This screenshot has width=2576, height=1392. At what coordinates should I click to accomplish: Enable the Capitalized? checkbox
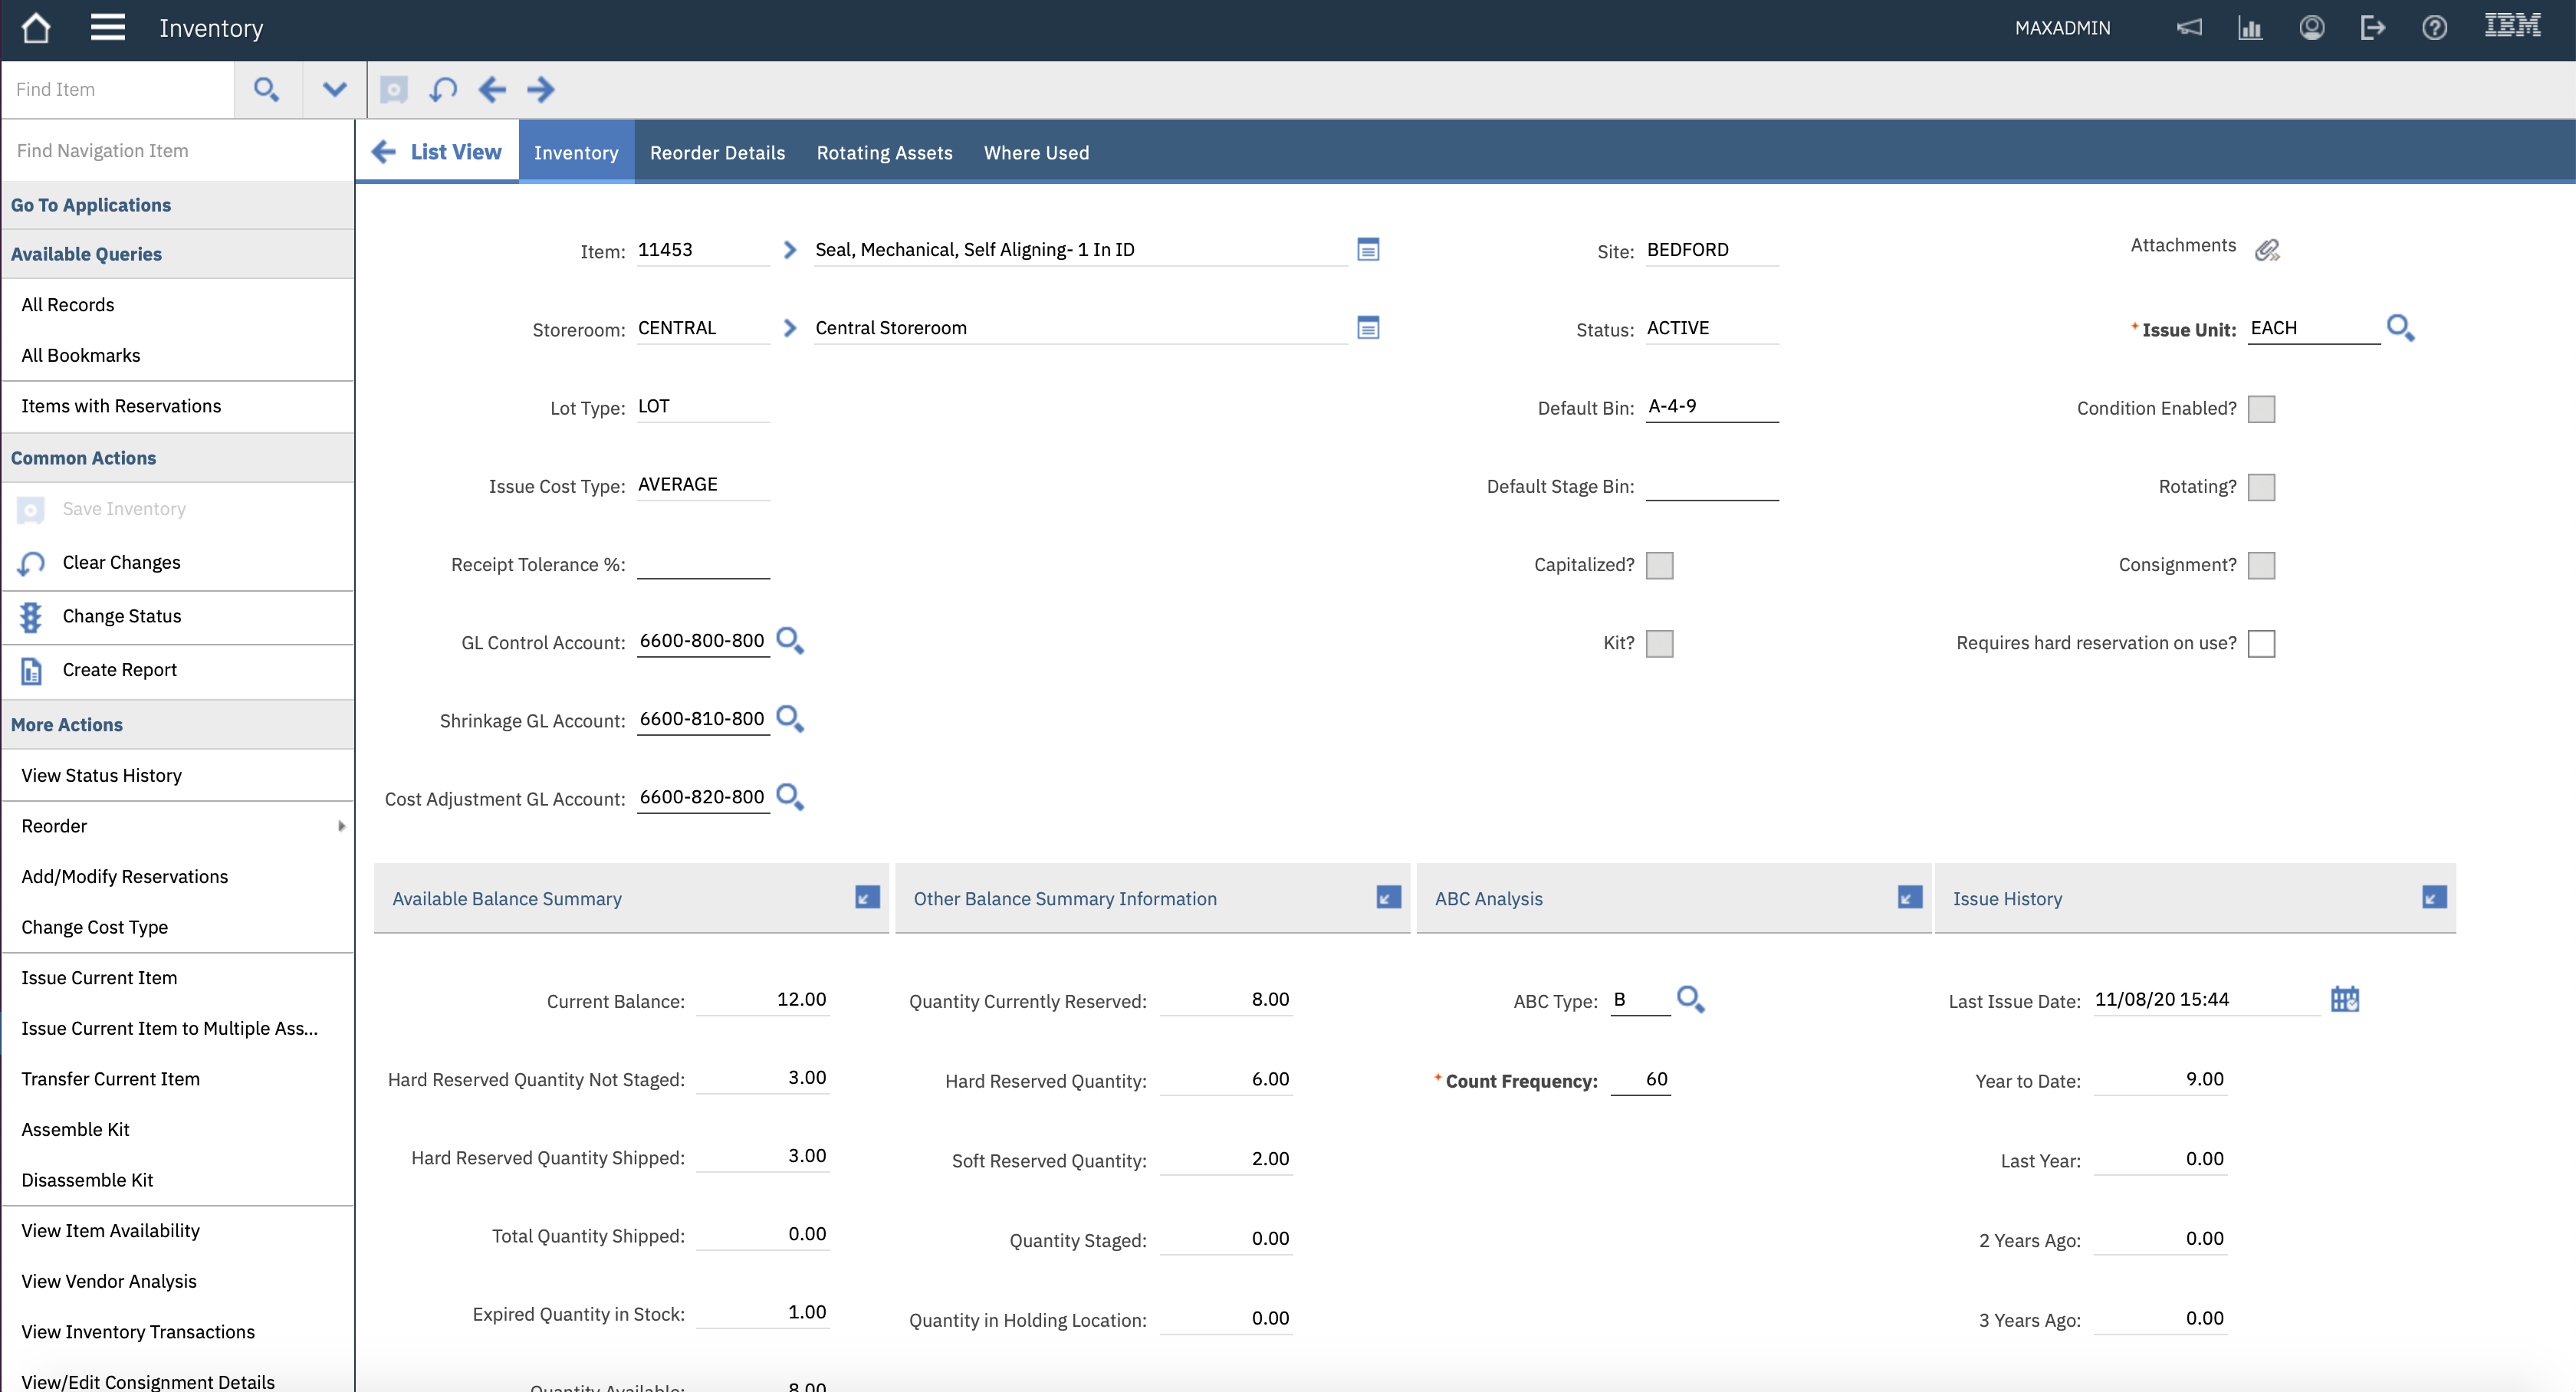tap(1660, 565)
